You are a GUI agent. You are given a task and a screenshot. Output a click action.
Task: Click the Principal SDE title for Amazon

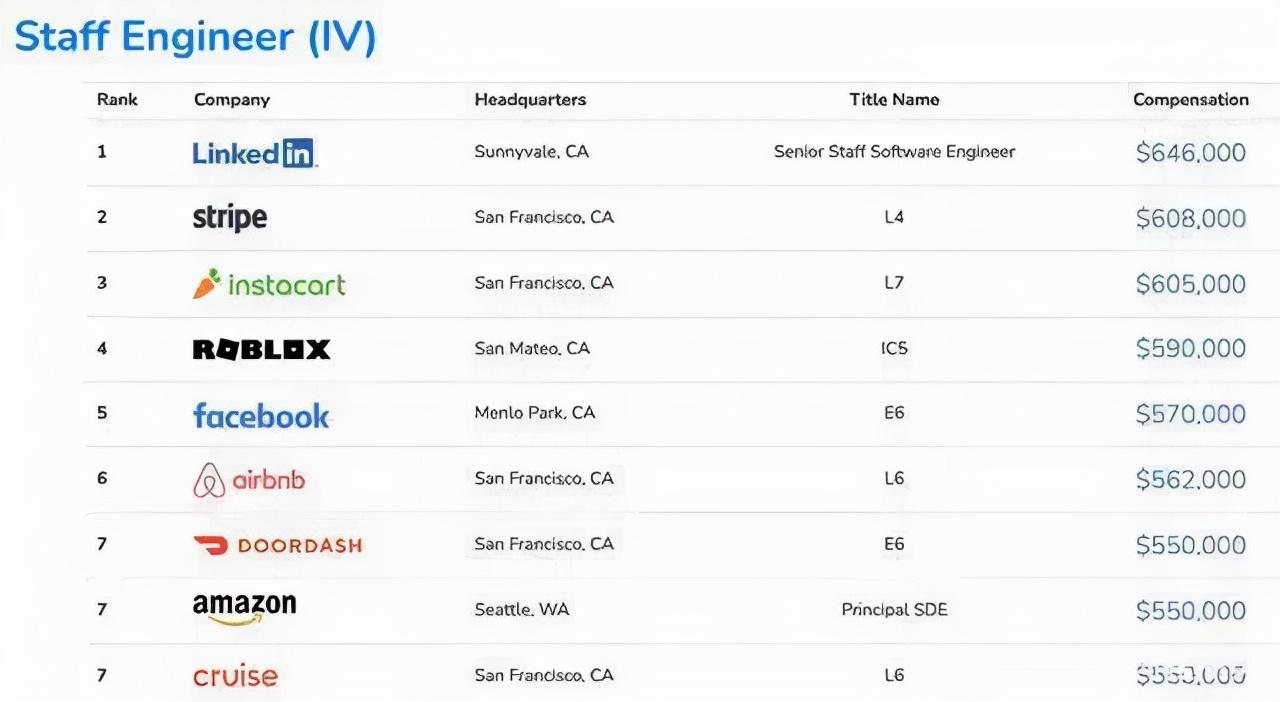coord(894,609)
